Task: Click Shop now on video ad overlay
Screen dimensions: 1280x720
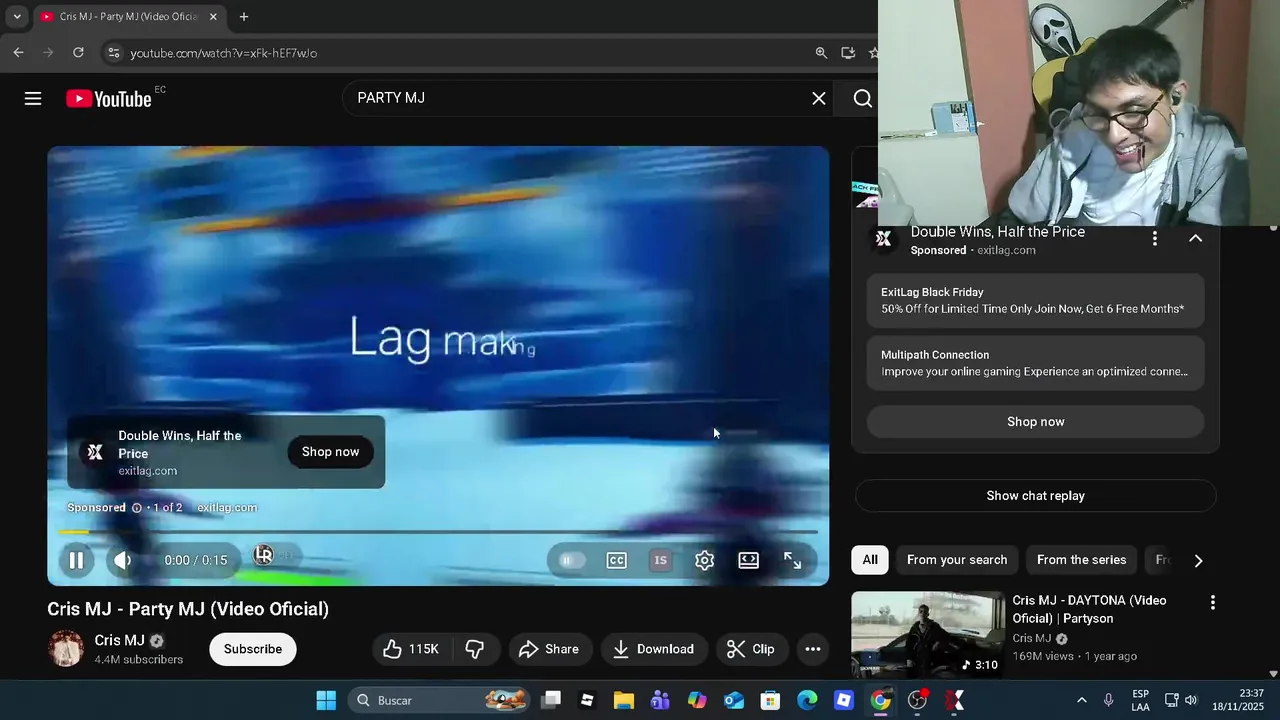Action: [330, 452]
